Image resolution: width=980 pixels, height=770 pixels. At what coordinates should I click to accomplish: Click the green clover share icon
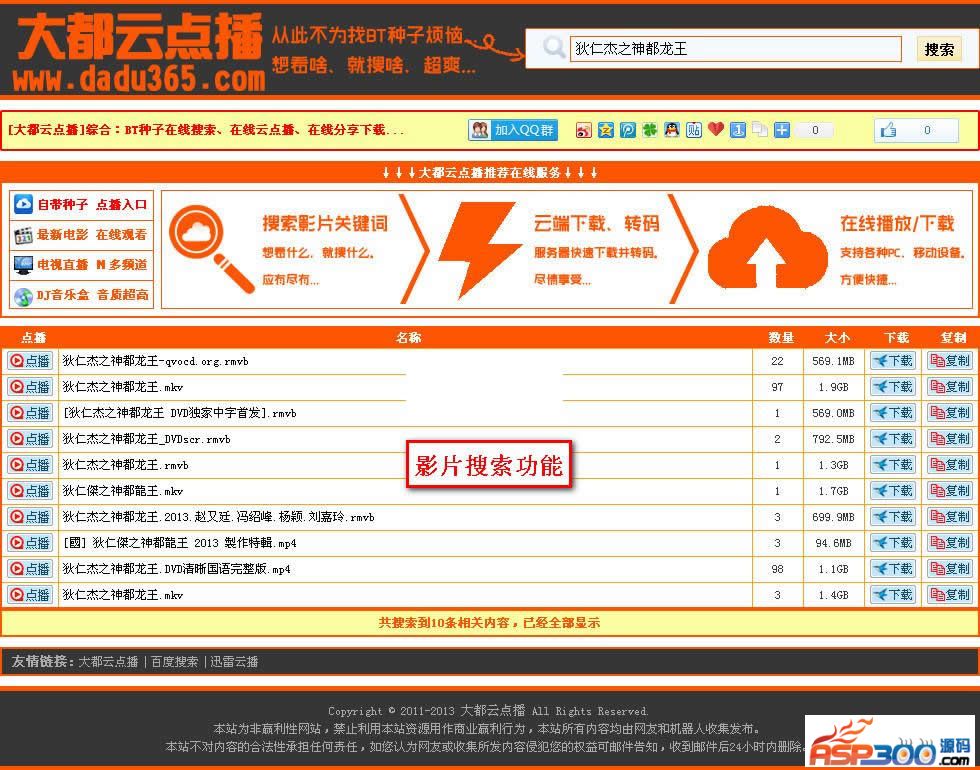650,130
